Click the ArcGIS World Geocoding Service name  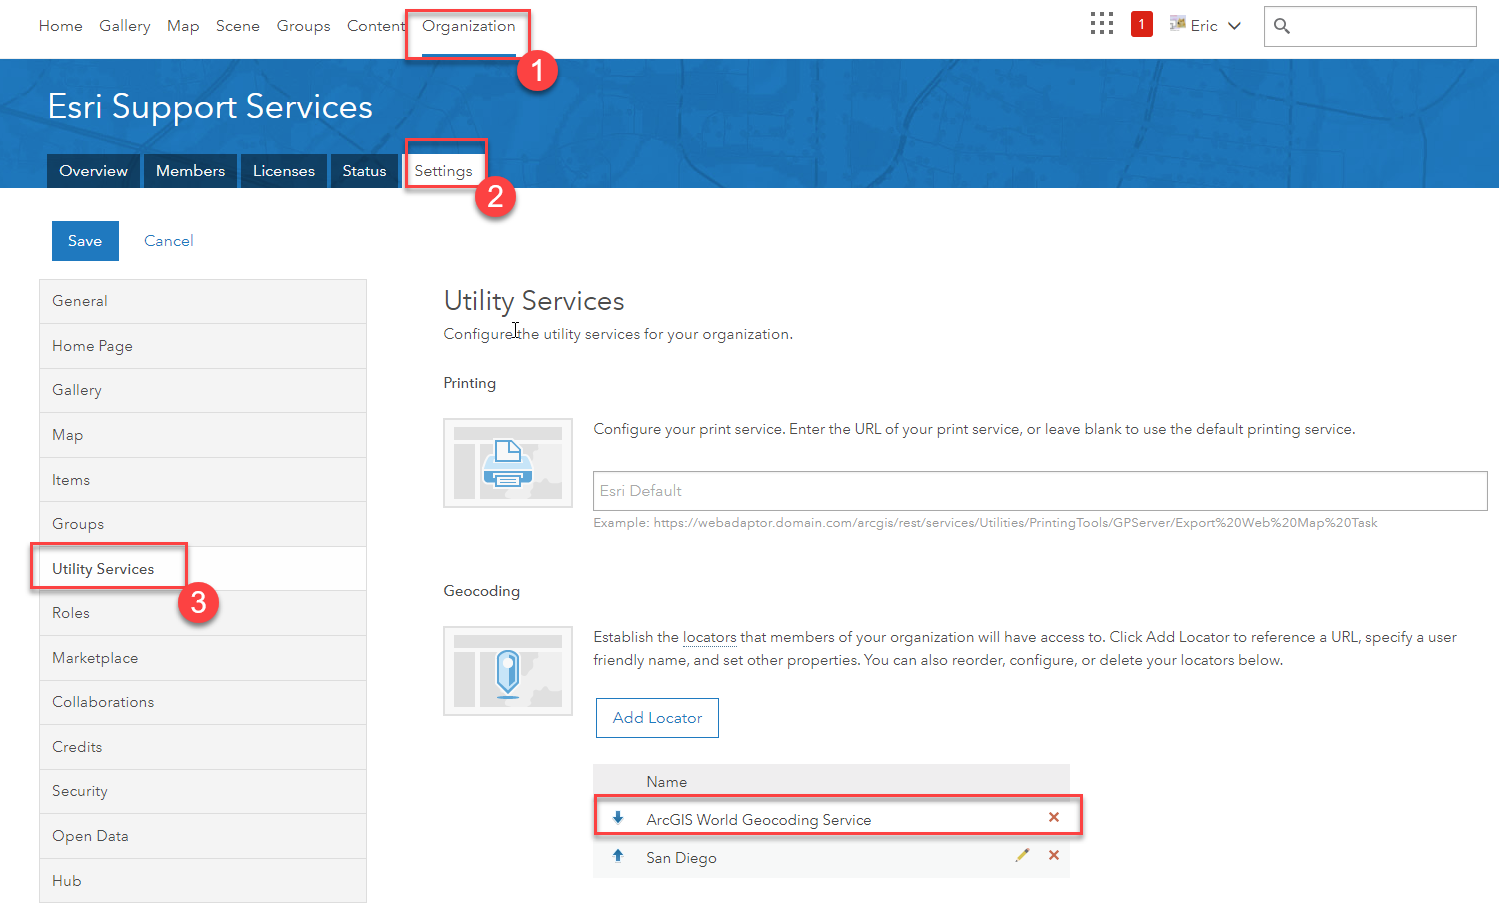[x=759, y=820]
